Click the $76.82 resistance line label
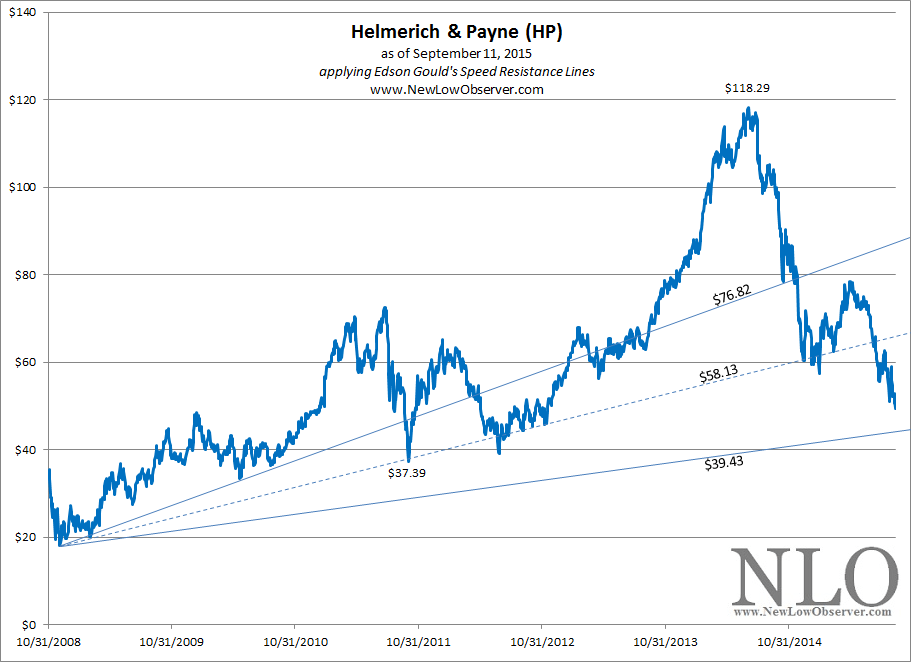The height and width of the screenshot is (662, 911). (732, 295)
